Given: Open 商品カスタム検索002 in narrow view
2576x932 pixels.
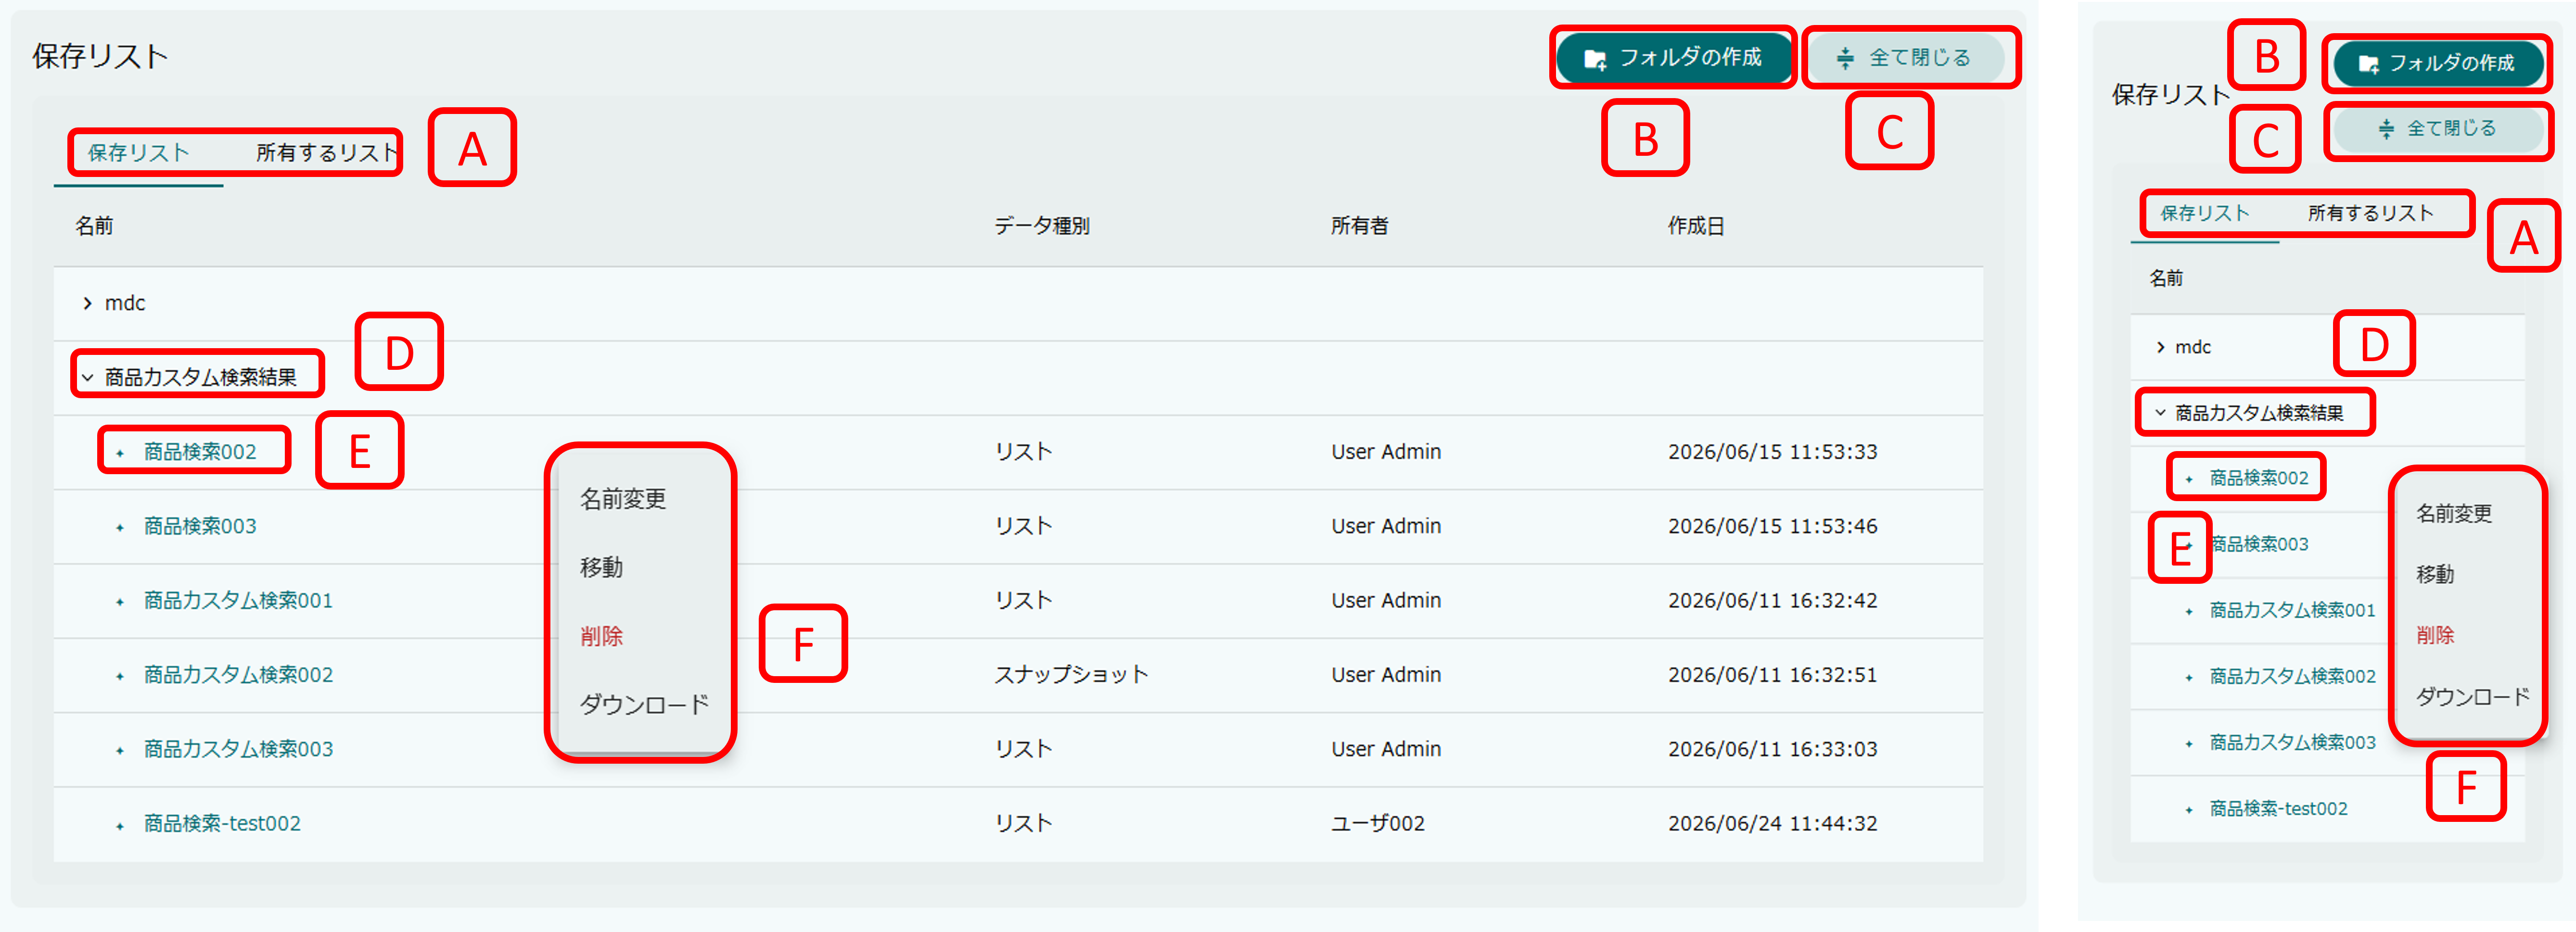Looking at the screenshot, I should [x=2293, y=676].
